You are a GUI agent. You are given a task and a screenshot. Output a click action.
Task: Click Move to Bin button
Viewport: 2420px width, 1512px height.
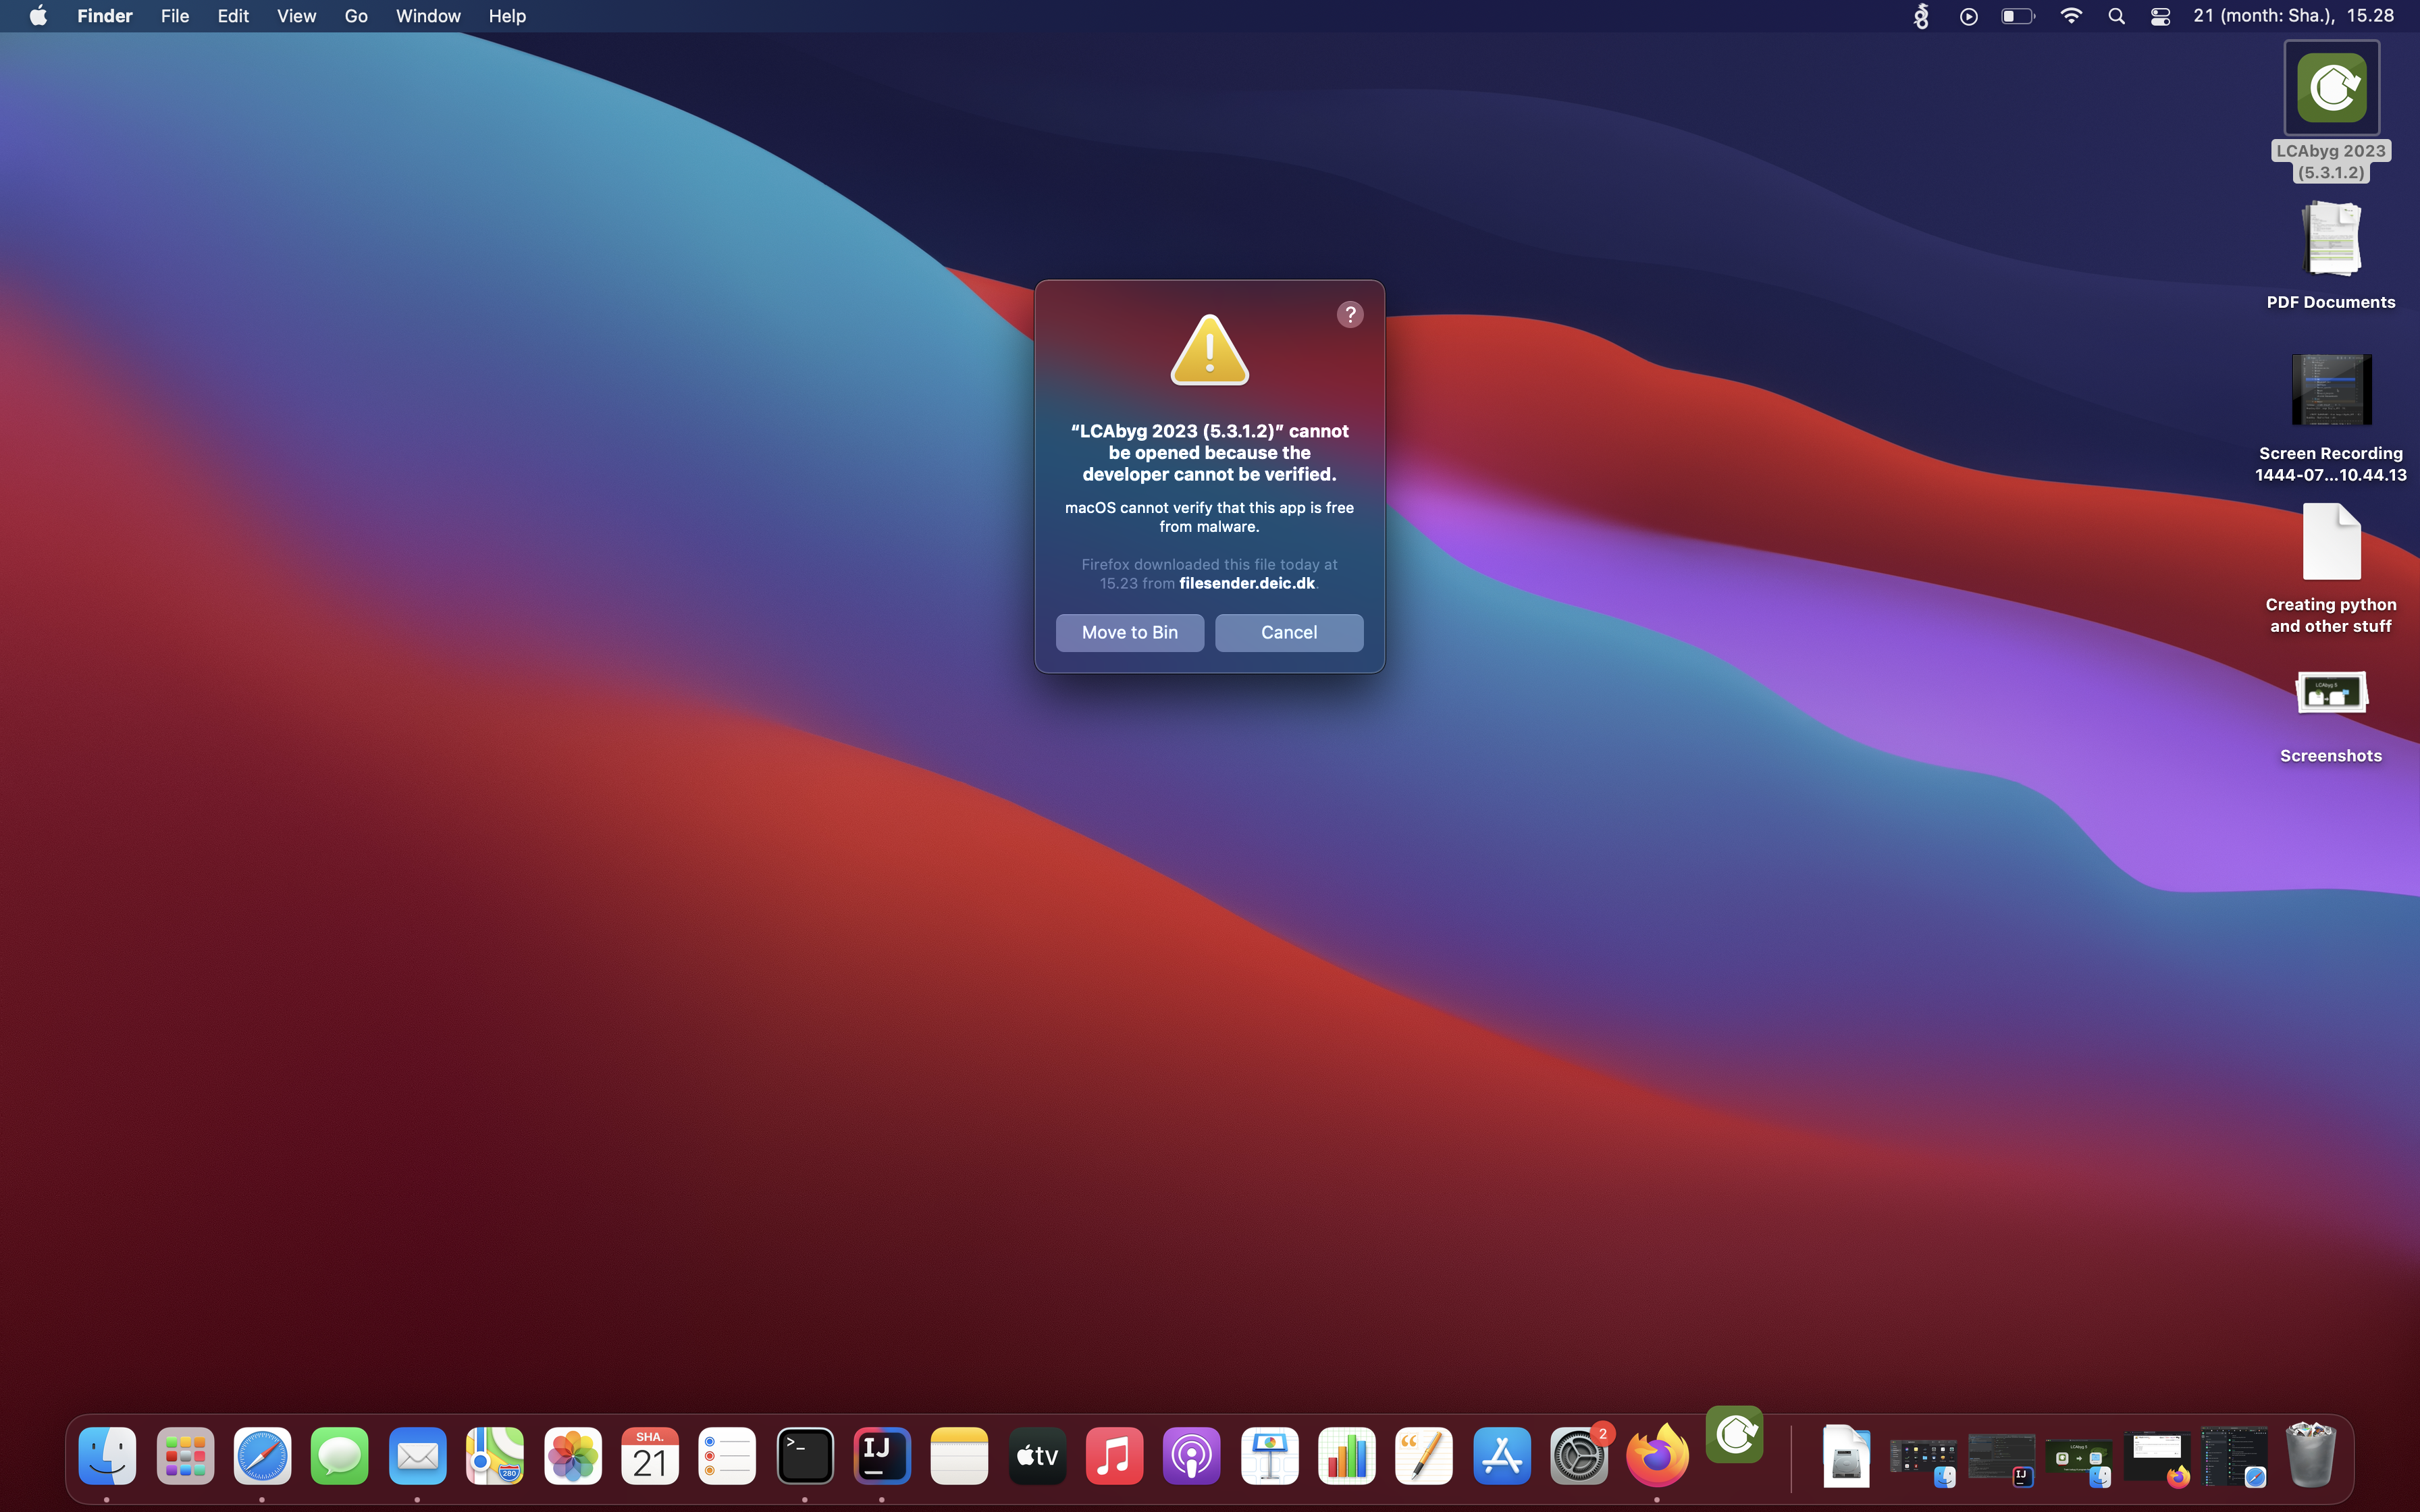tap(1129, 632)
